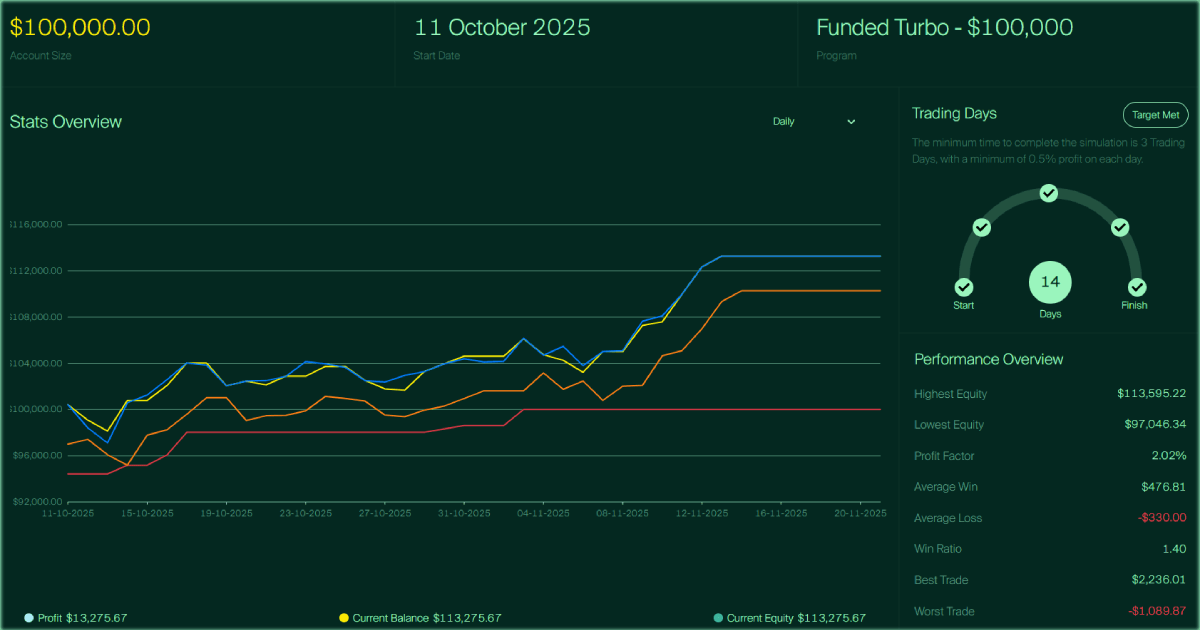This screenshot has width=1200, height=630.
Task: Click the Win Ratio value 1.40
Action: [x=1175, y=549]
